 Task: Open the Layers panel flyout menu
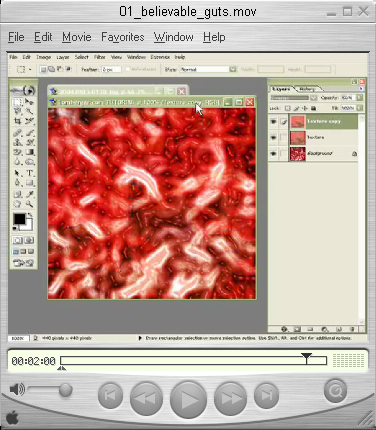(x=361, y=89)
